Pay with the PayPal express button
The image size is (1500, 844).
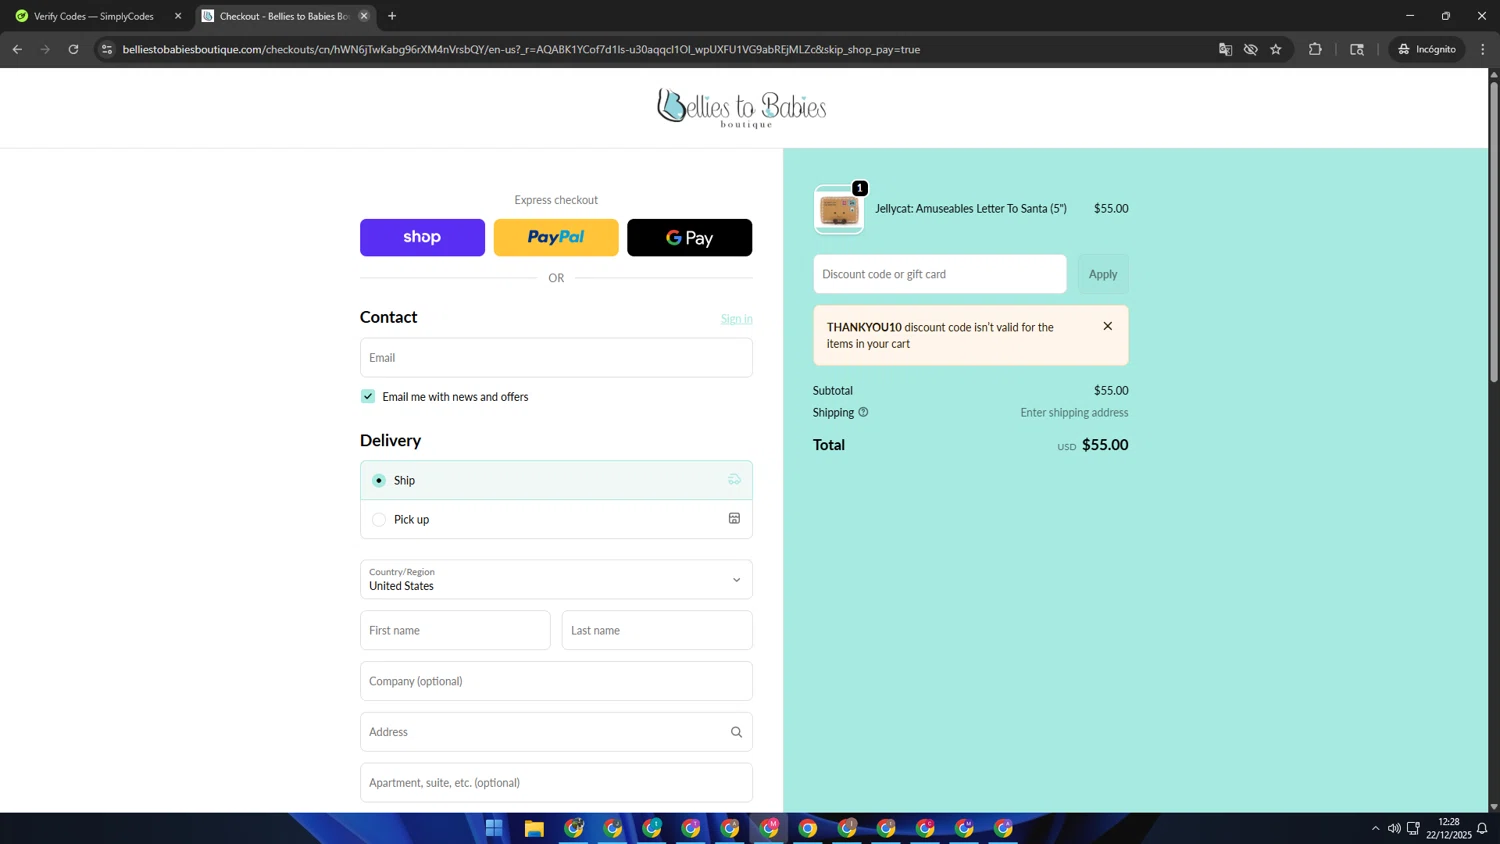point(556,237)
